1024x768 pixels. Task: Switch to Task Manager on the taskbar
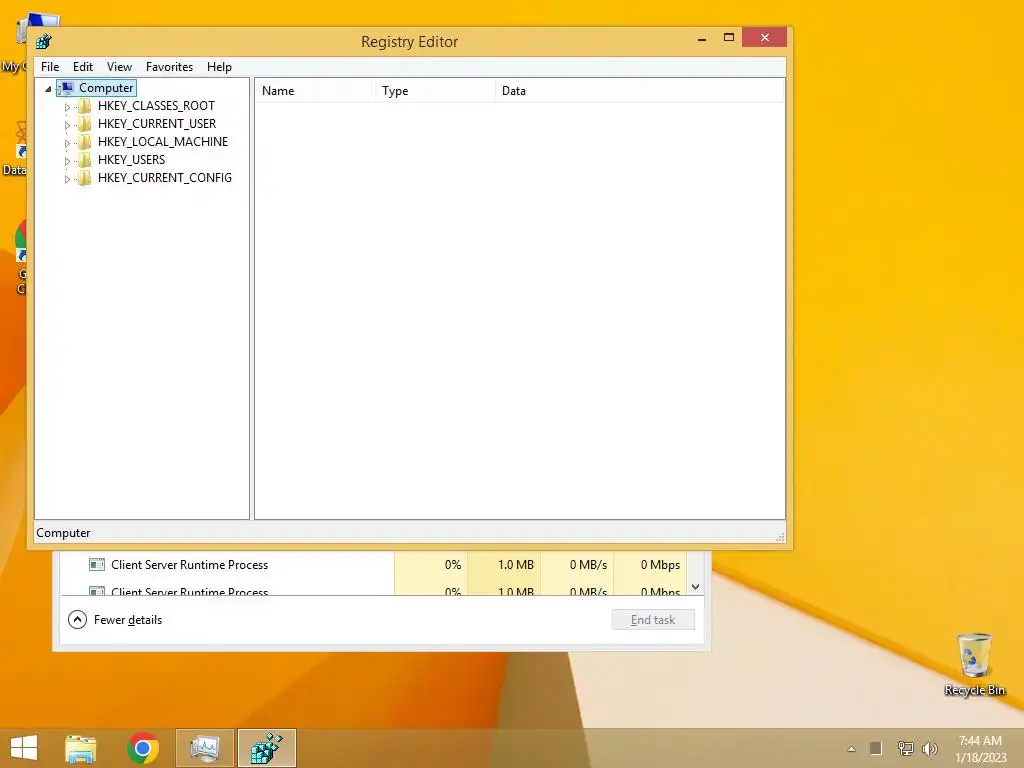tap(204, 748)
